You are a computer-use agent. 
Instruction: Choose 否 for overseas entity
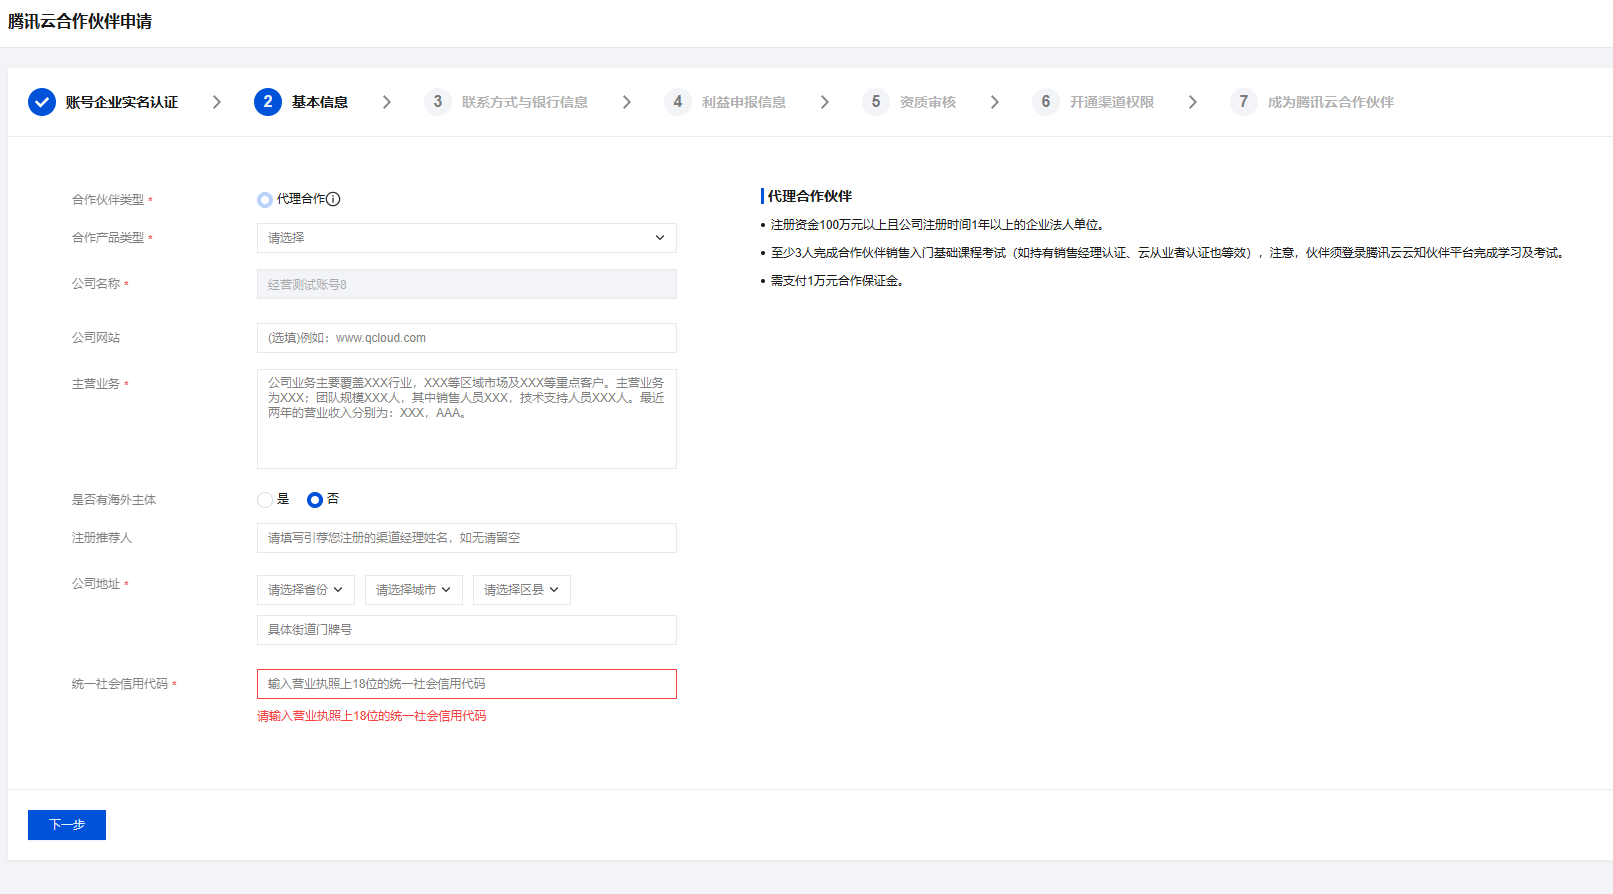tap(315, 500)
